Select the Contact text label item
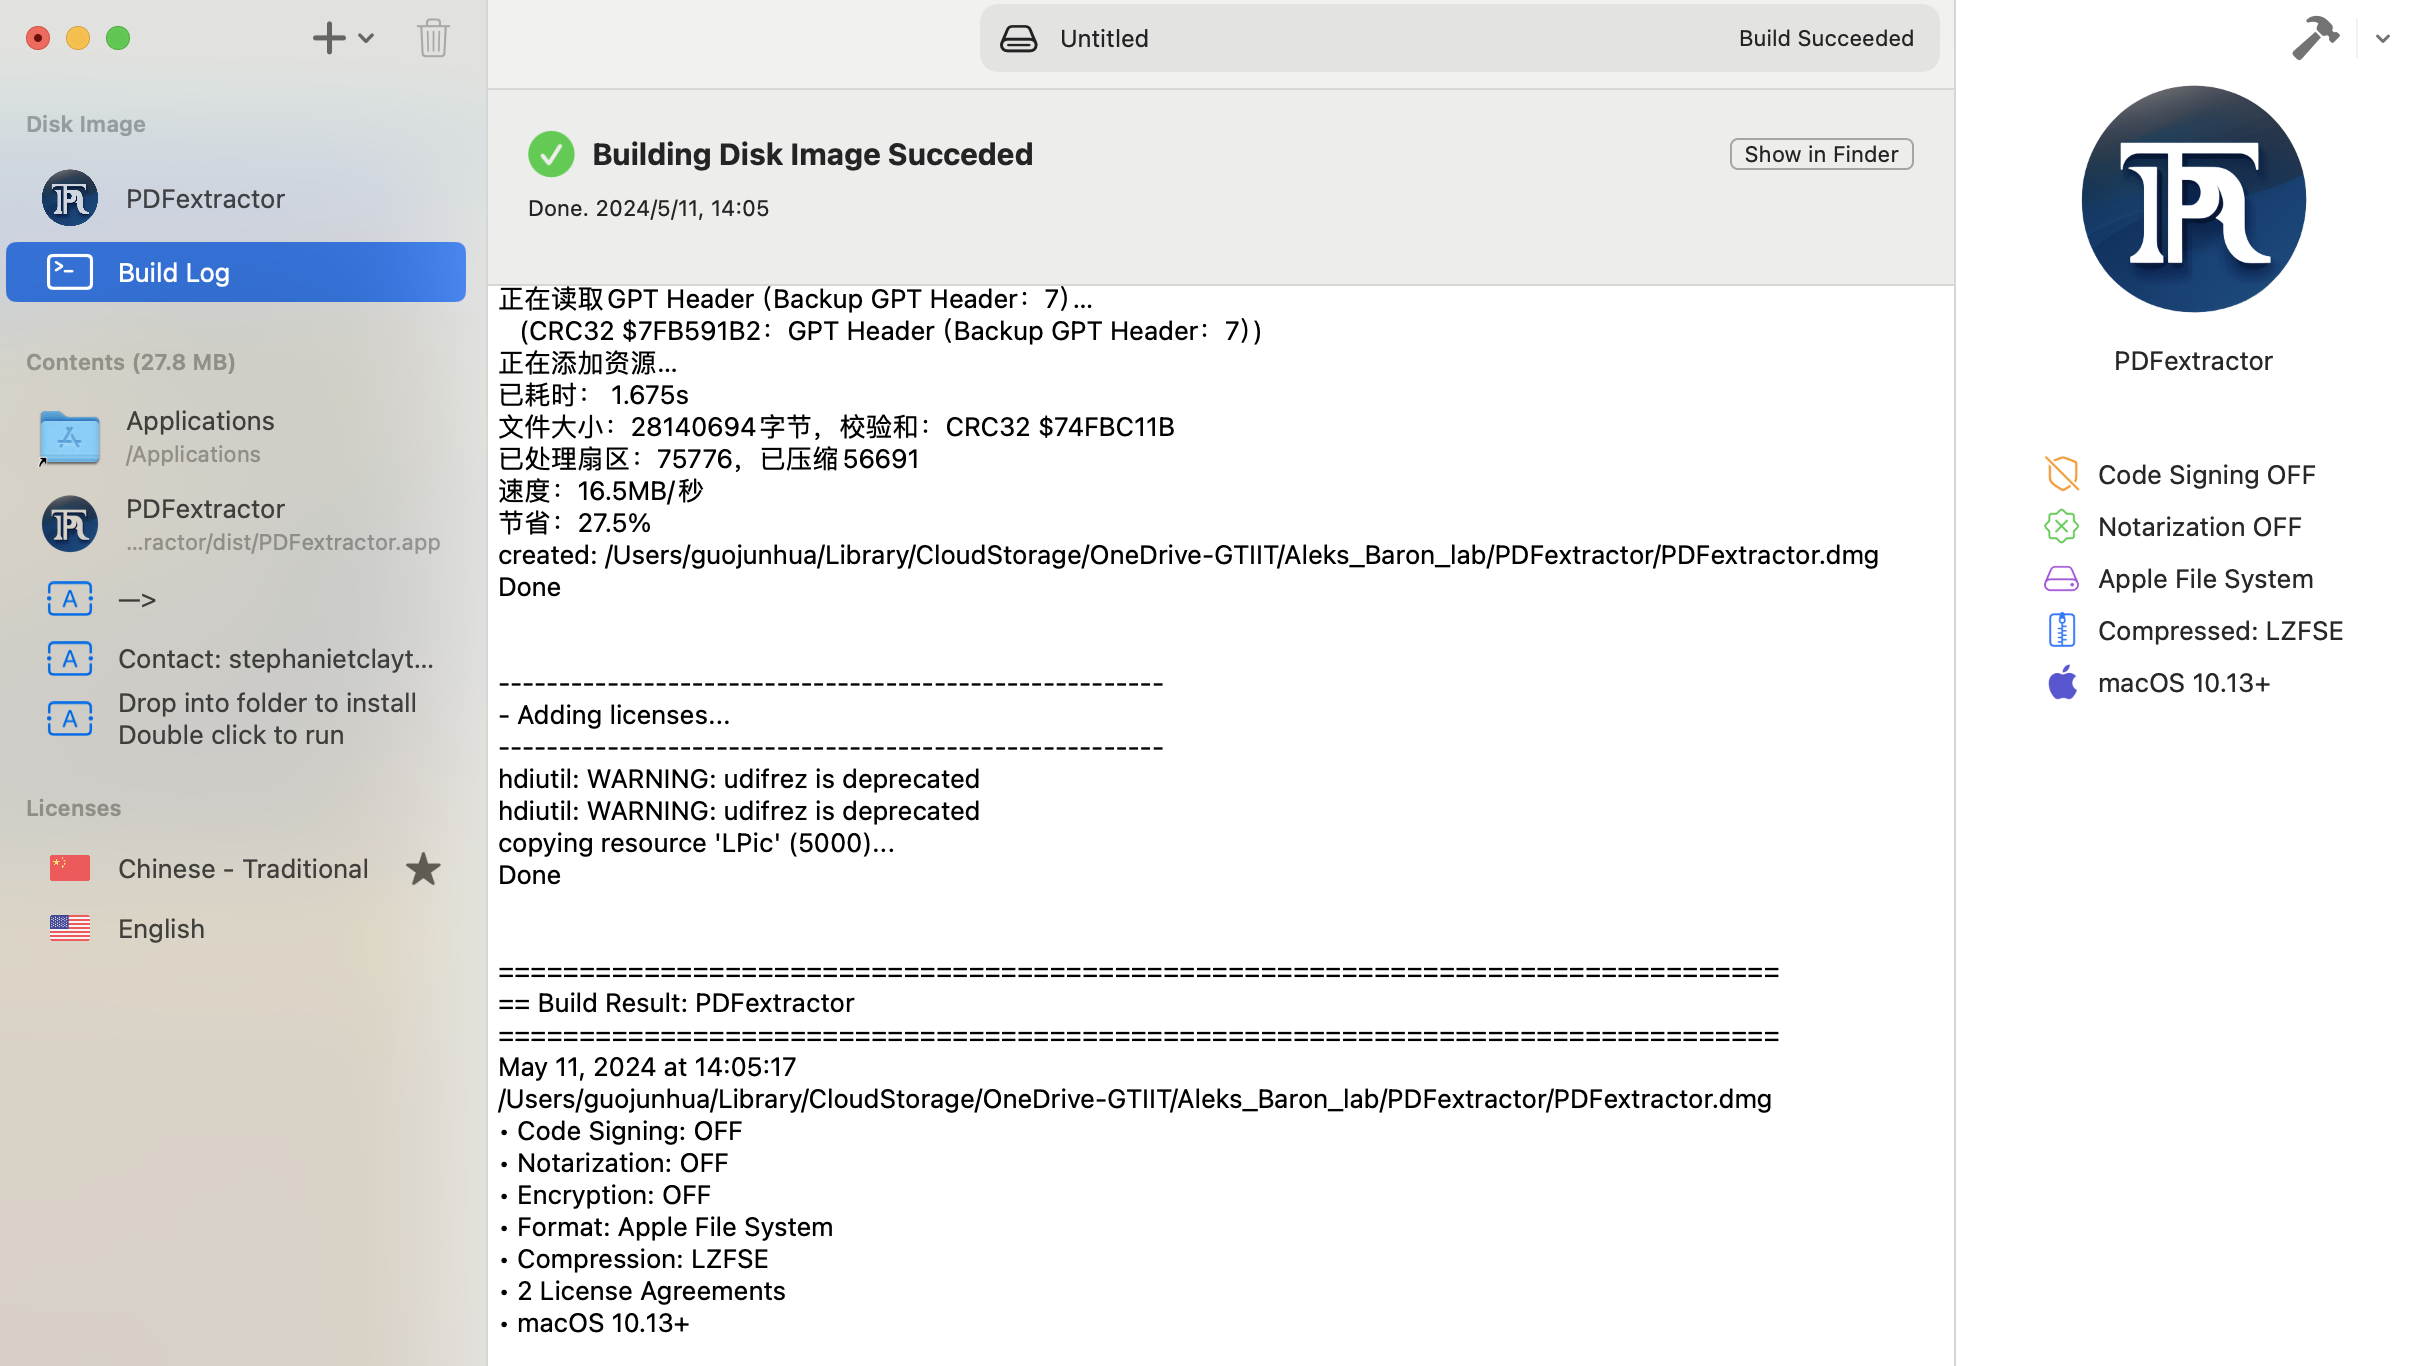The width and height of the screenshot is (2414, 1366). pyautogui.click(x=236, y=659)
